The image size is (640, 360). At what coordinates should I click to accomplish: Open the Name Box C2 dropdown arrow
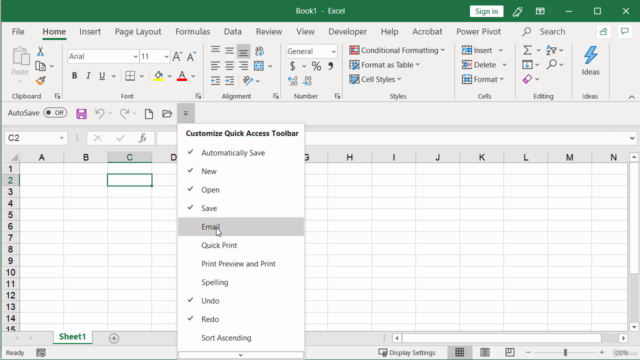tap(62, 138)
